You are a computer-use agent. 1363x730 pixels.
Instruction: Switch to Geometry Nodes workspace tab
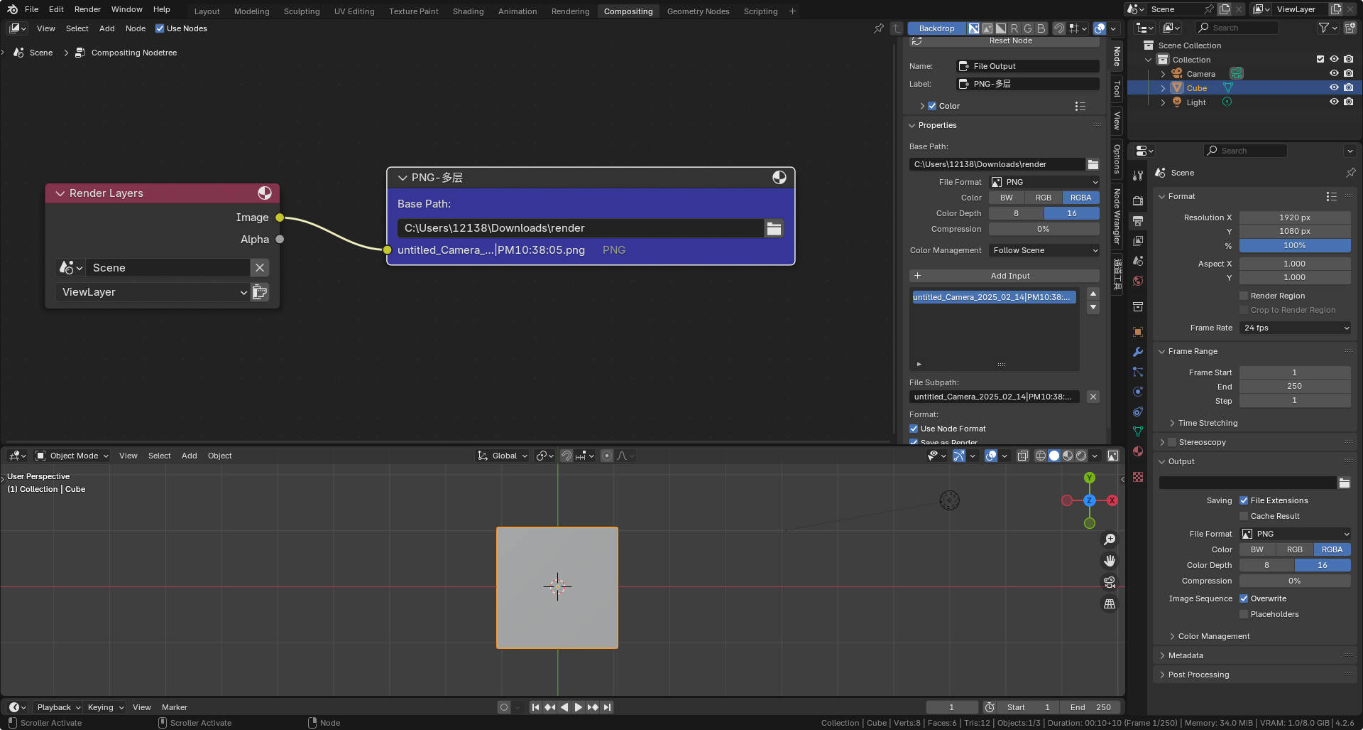click(x=699, y=11)
